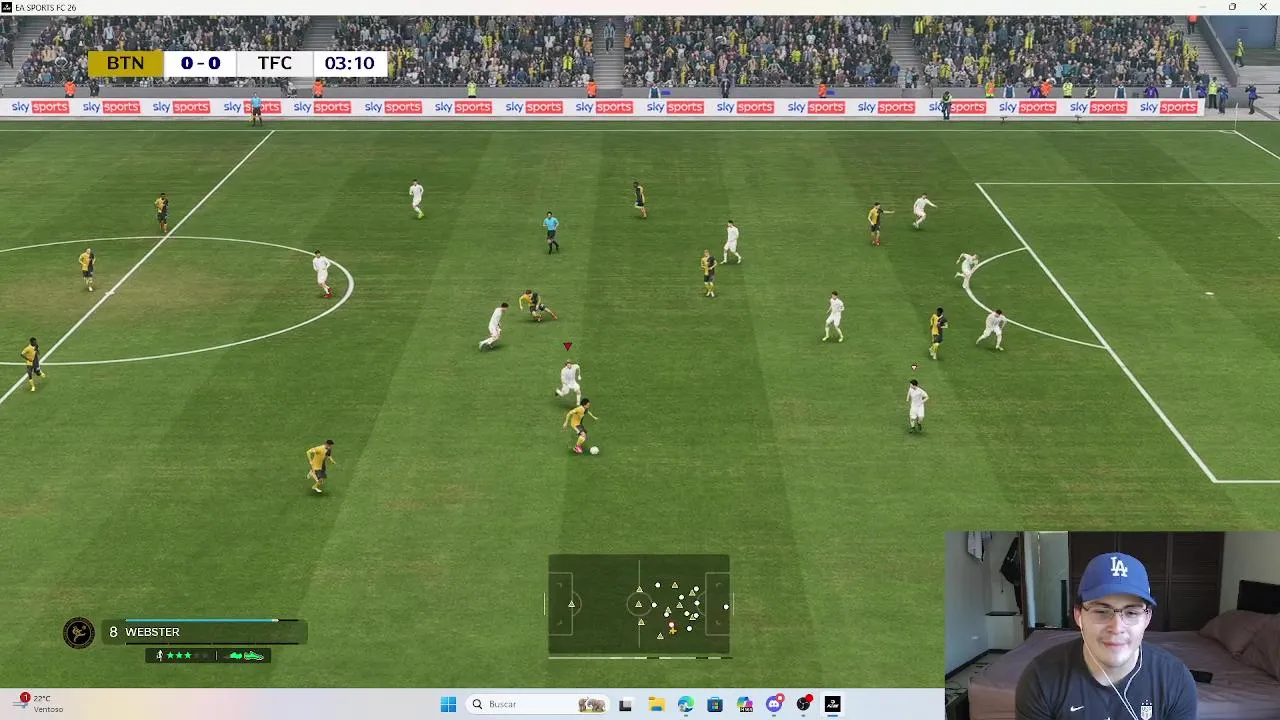
Task: Click the WEBSTER player name label
Action: pos(152,632)
